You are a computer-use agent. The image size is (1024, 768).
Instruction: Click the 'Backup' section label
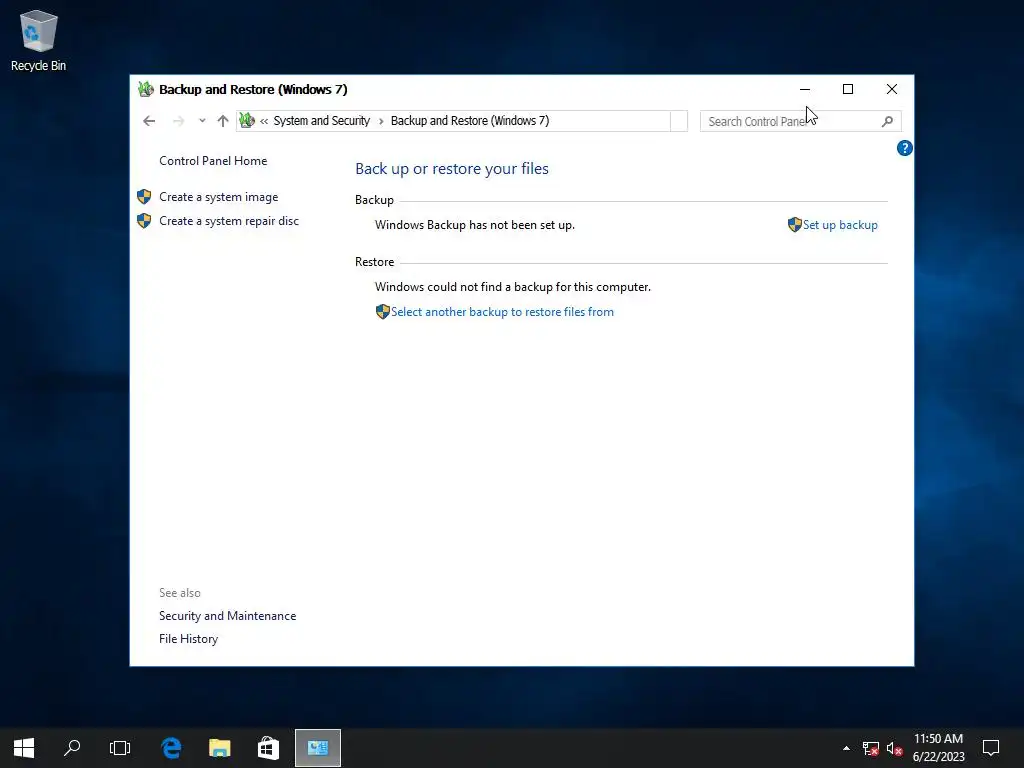[x=374, y=200]
